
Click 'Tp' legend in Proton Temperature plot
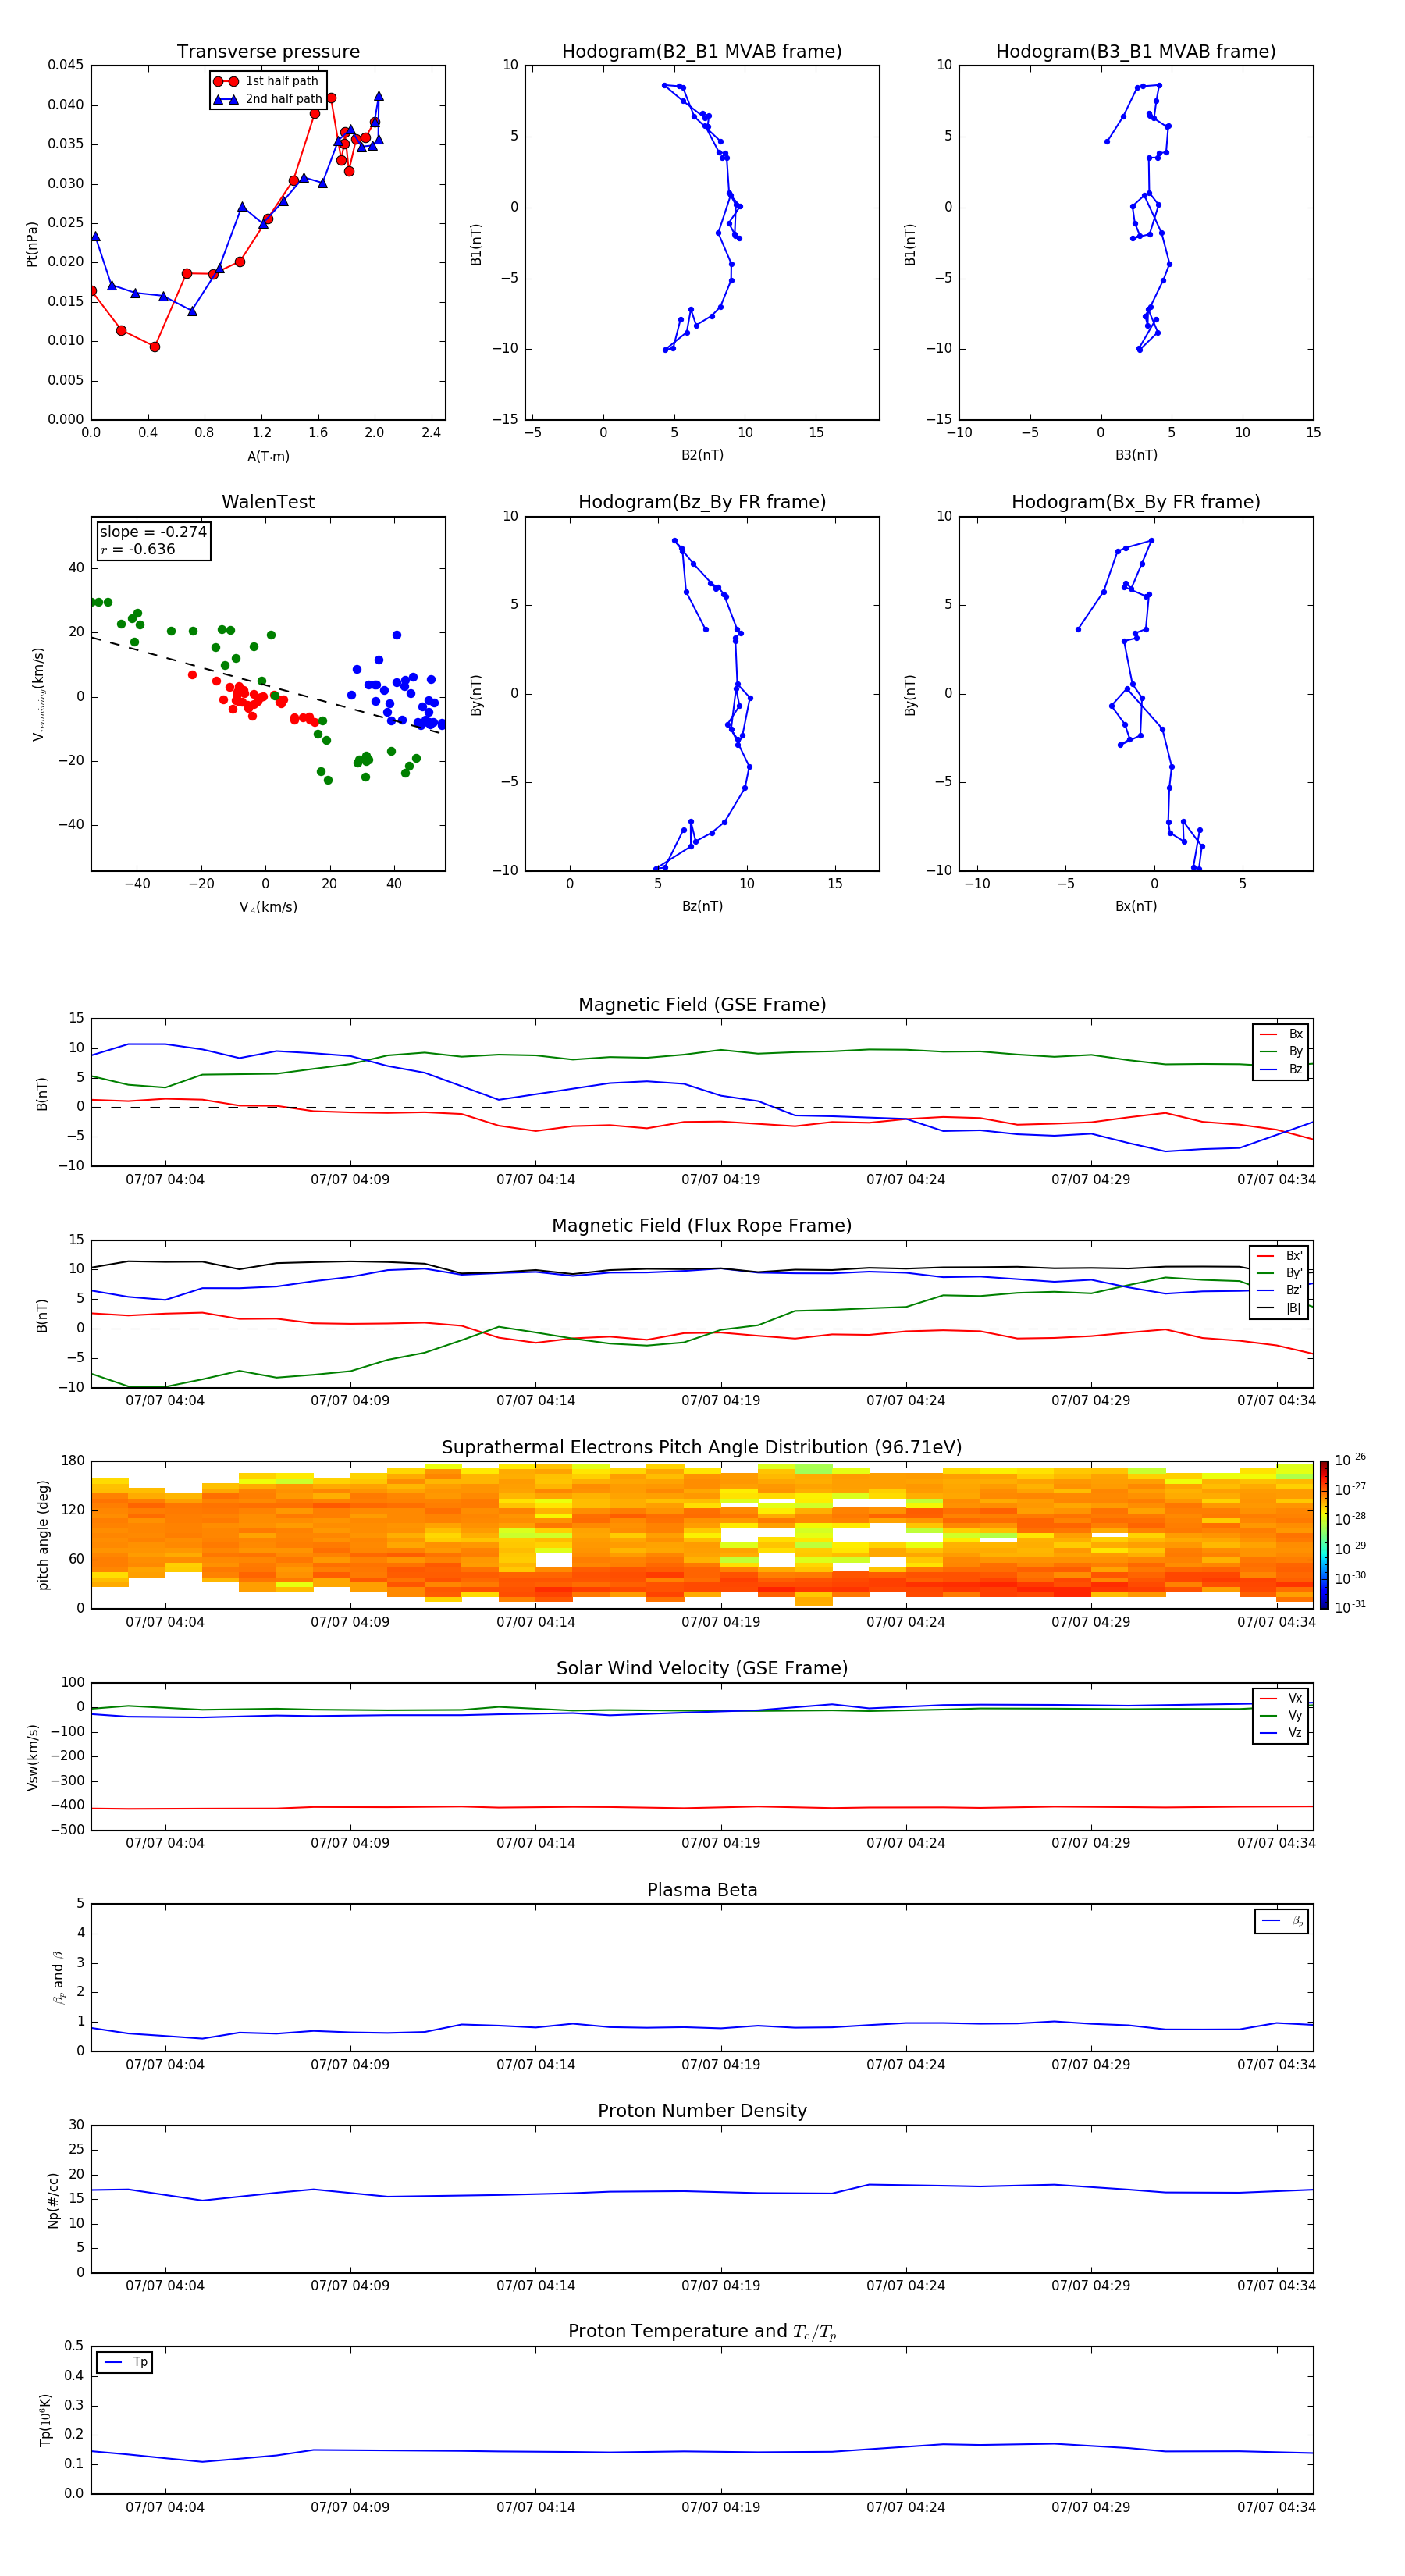pos(124,2362)
